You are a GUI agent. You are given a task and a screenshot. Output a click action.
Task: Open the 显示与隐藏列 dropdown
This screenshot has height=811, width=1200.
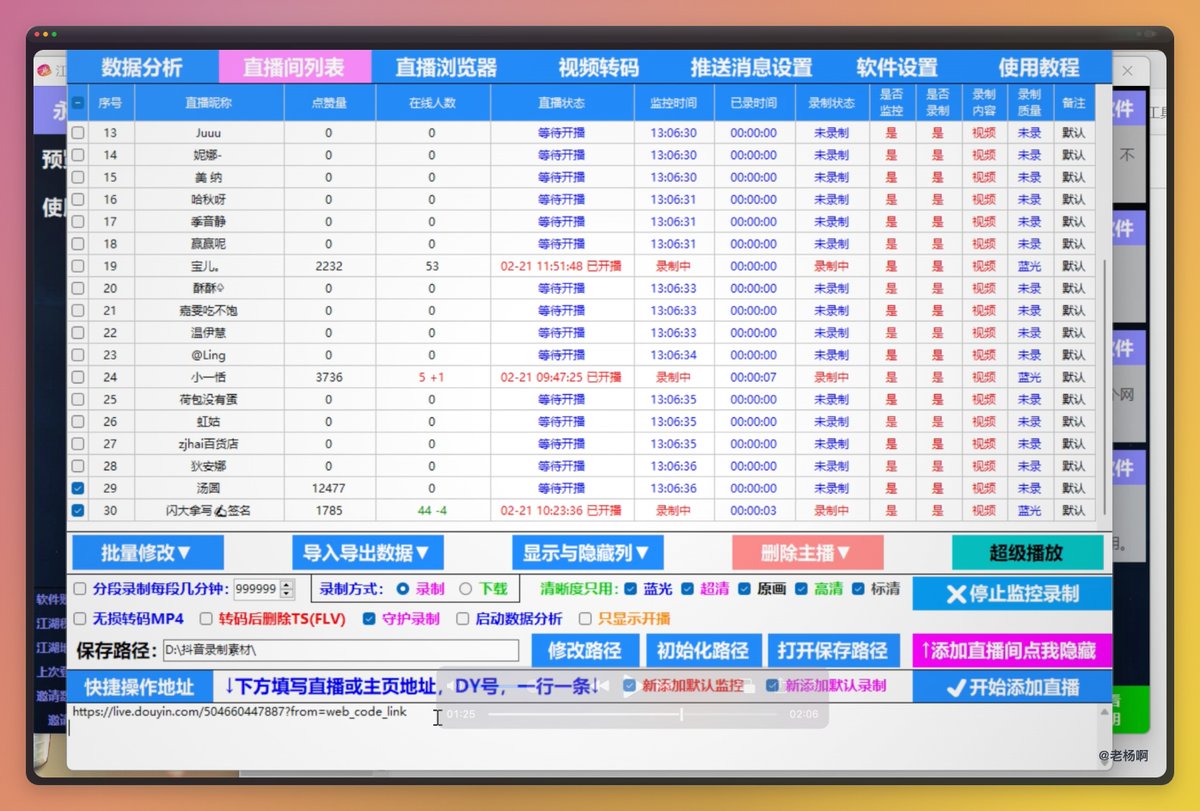tap(587, 552)
